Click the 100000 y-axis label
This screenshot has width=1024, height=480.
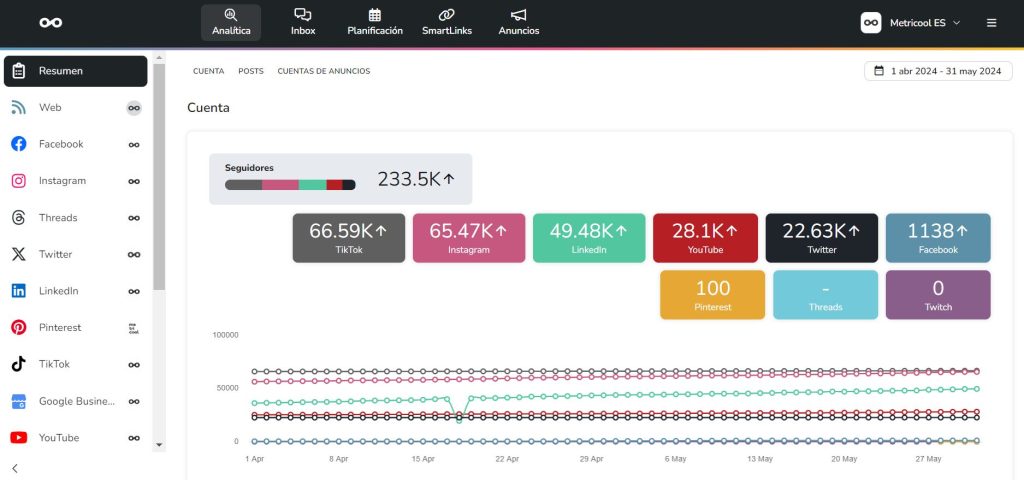(x=225, y=335)
